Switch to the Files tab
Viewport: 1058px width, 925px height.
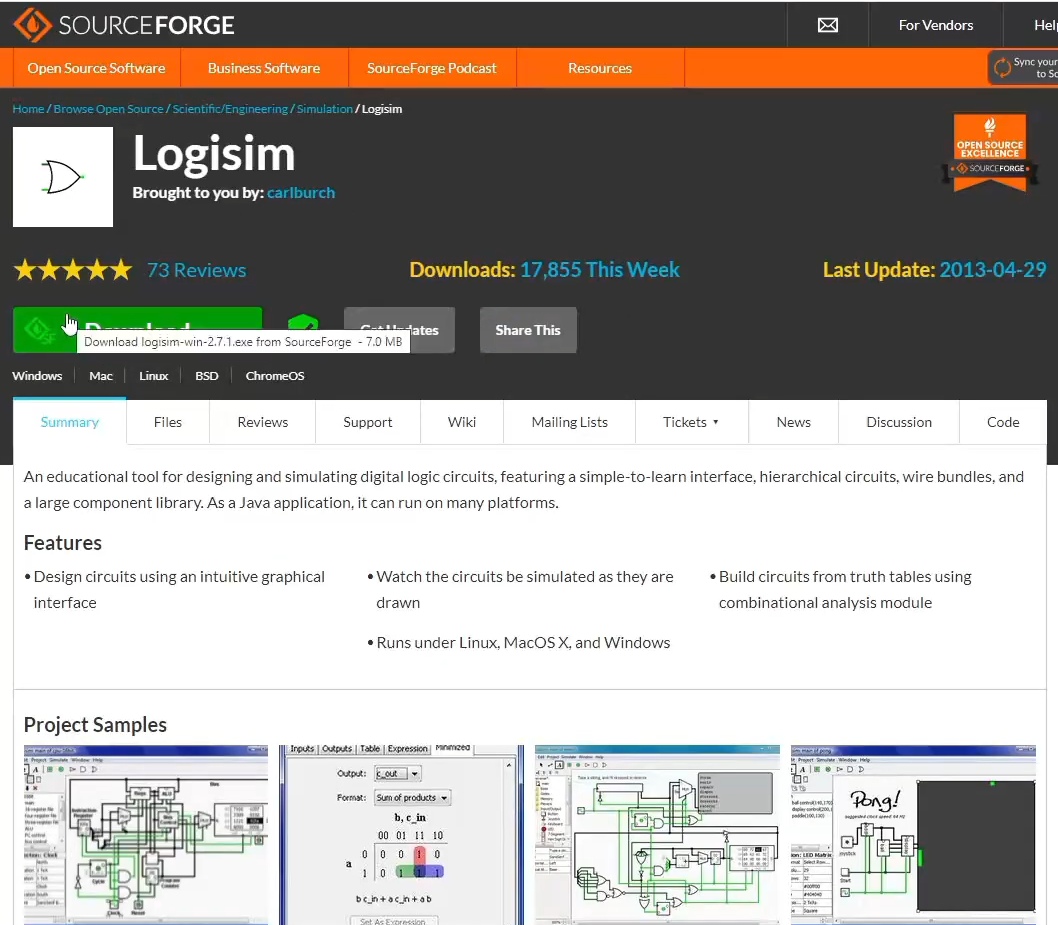click(167, 422)
